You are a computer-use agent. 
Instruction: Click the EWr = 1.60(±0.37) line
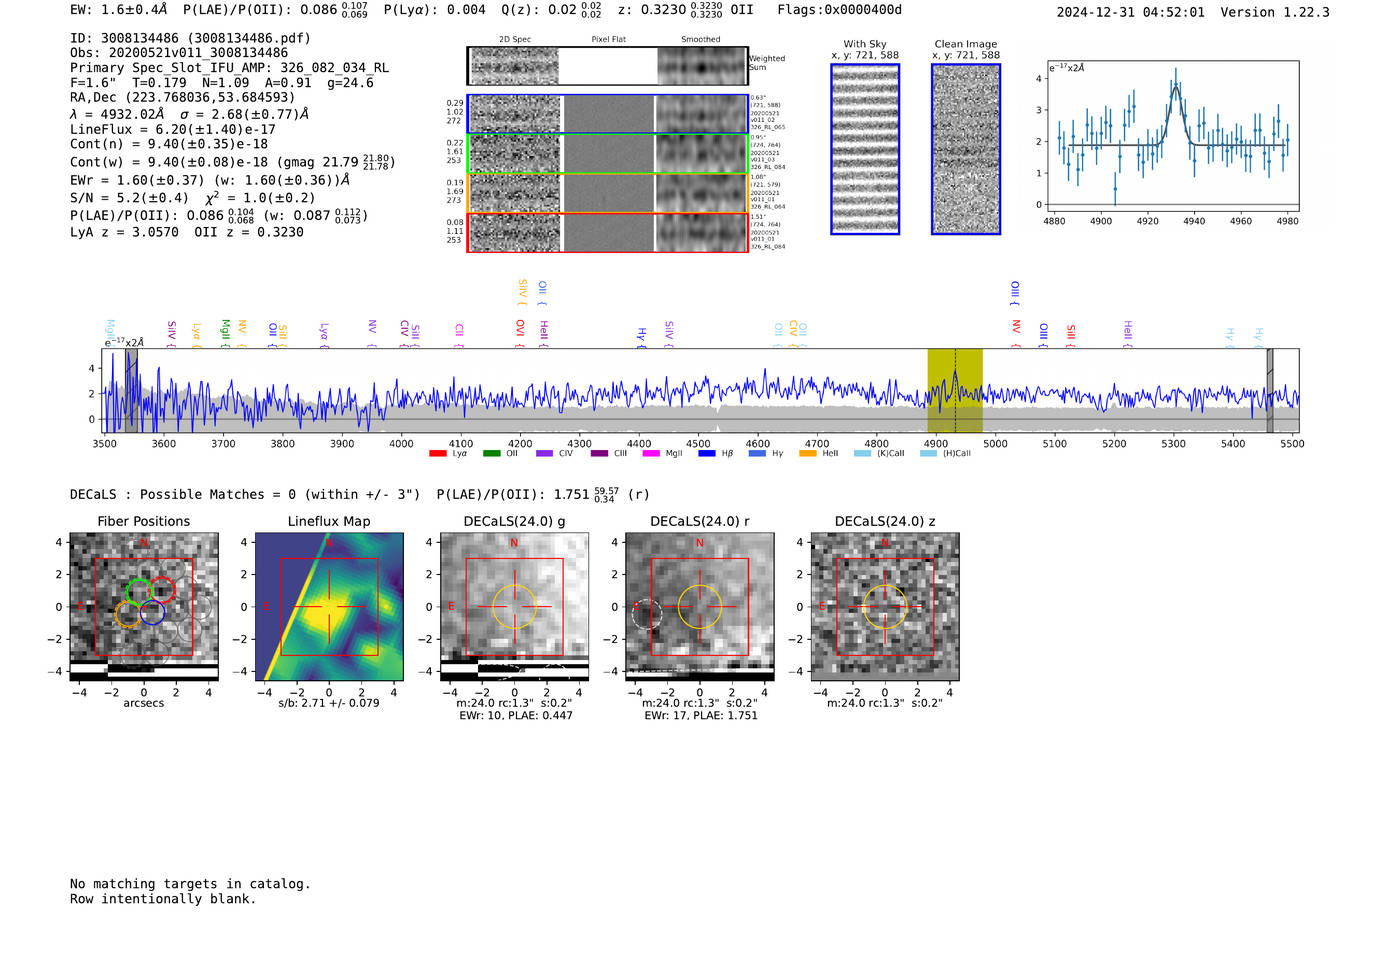tap(210, 180)
